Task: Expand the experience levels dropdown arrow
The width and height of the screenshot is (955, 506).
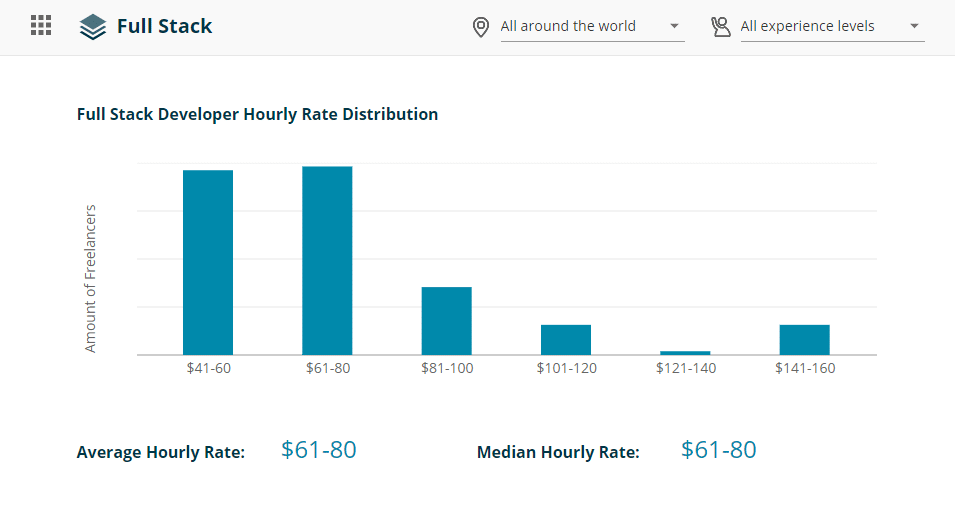Action: click(x=913, y=26)
